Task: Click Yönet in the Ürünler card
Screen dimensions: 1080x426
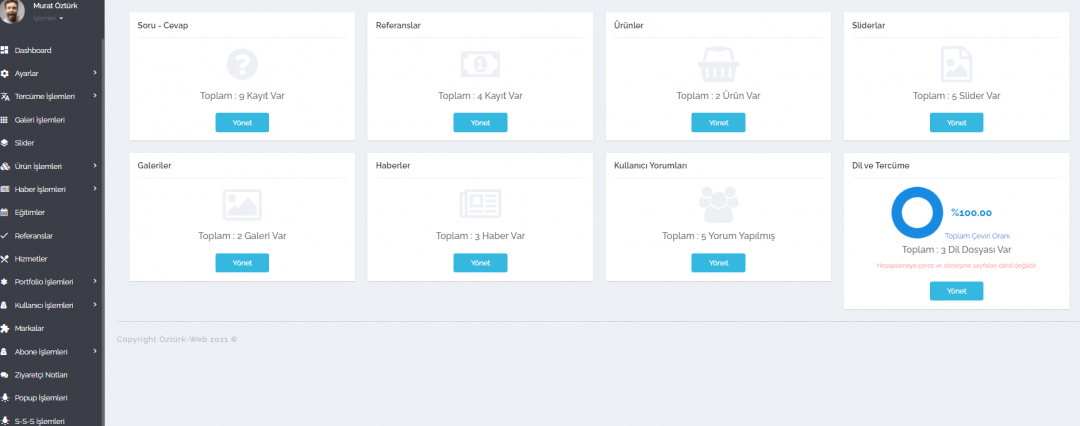Action: coord(718,123)
